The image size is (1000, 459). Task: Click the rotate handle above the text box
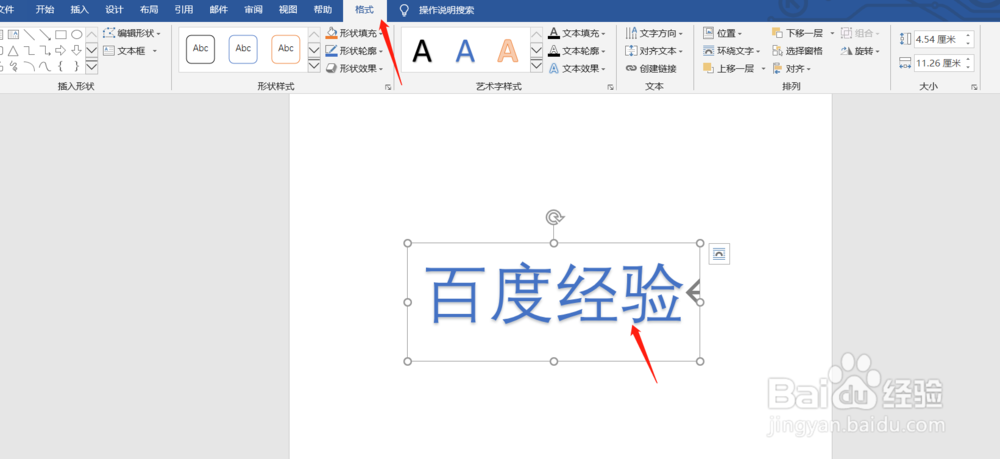point(554,217)
